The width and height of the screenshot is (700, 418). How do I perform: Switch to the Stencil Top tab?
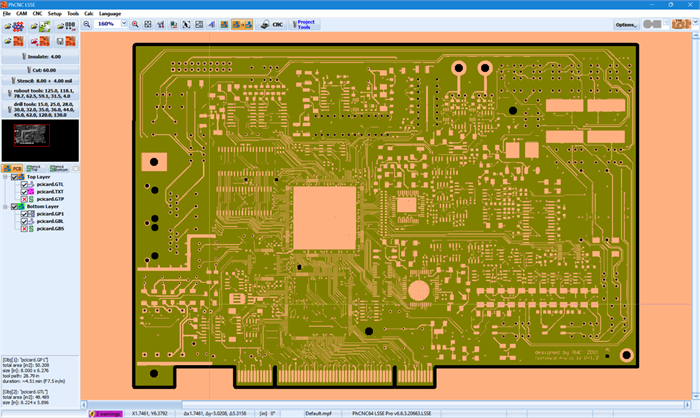[x=35, y=168]
